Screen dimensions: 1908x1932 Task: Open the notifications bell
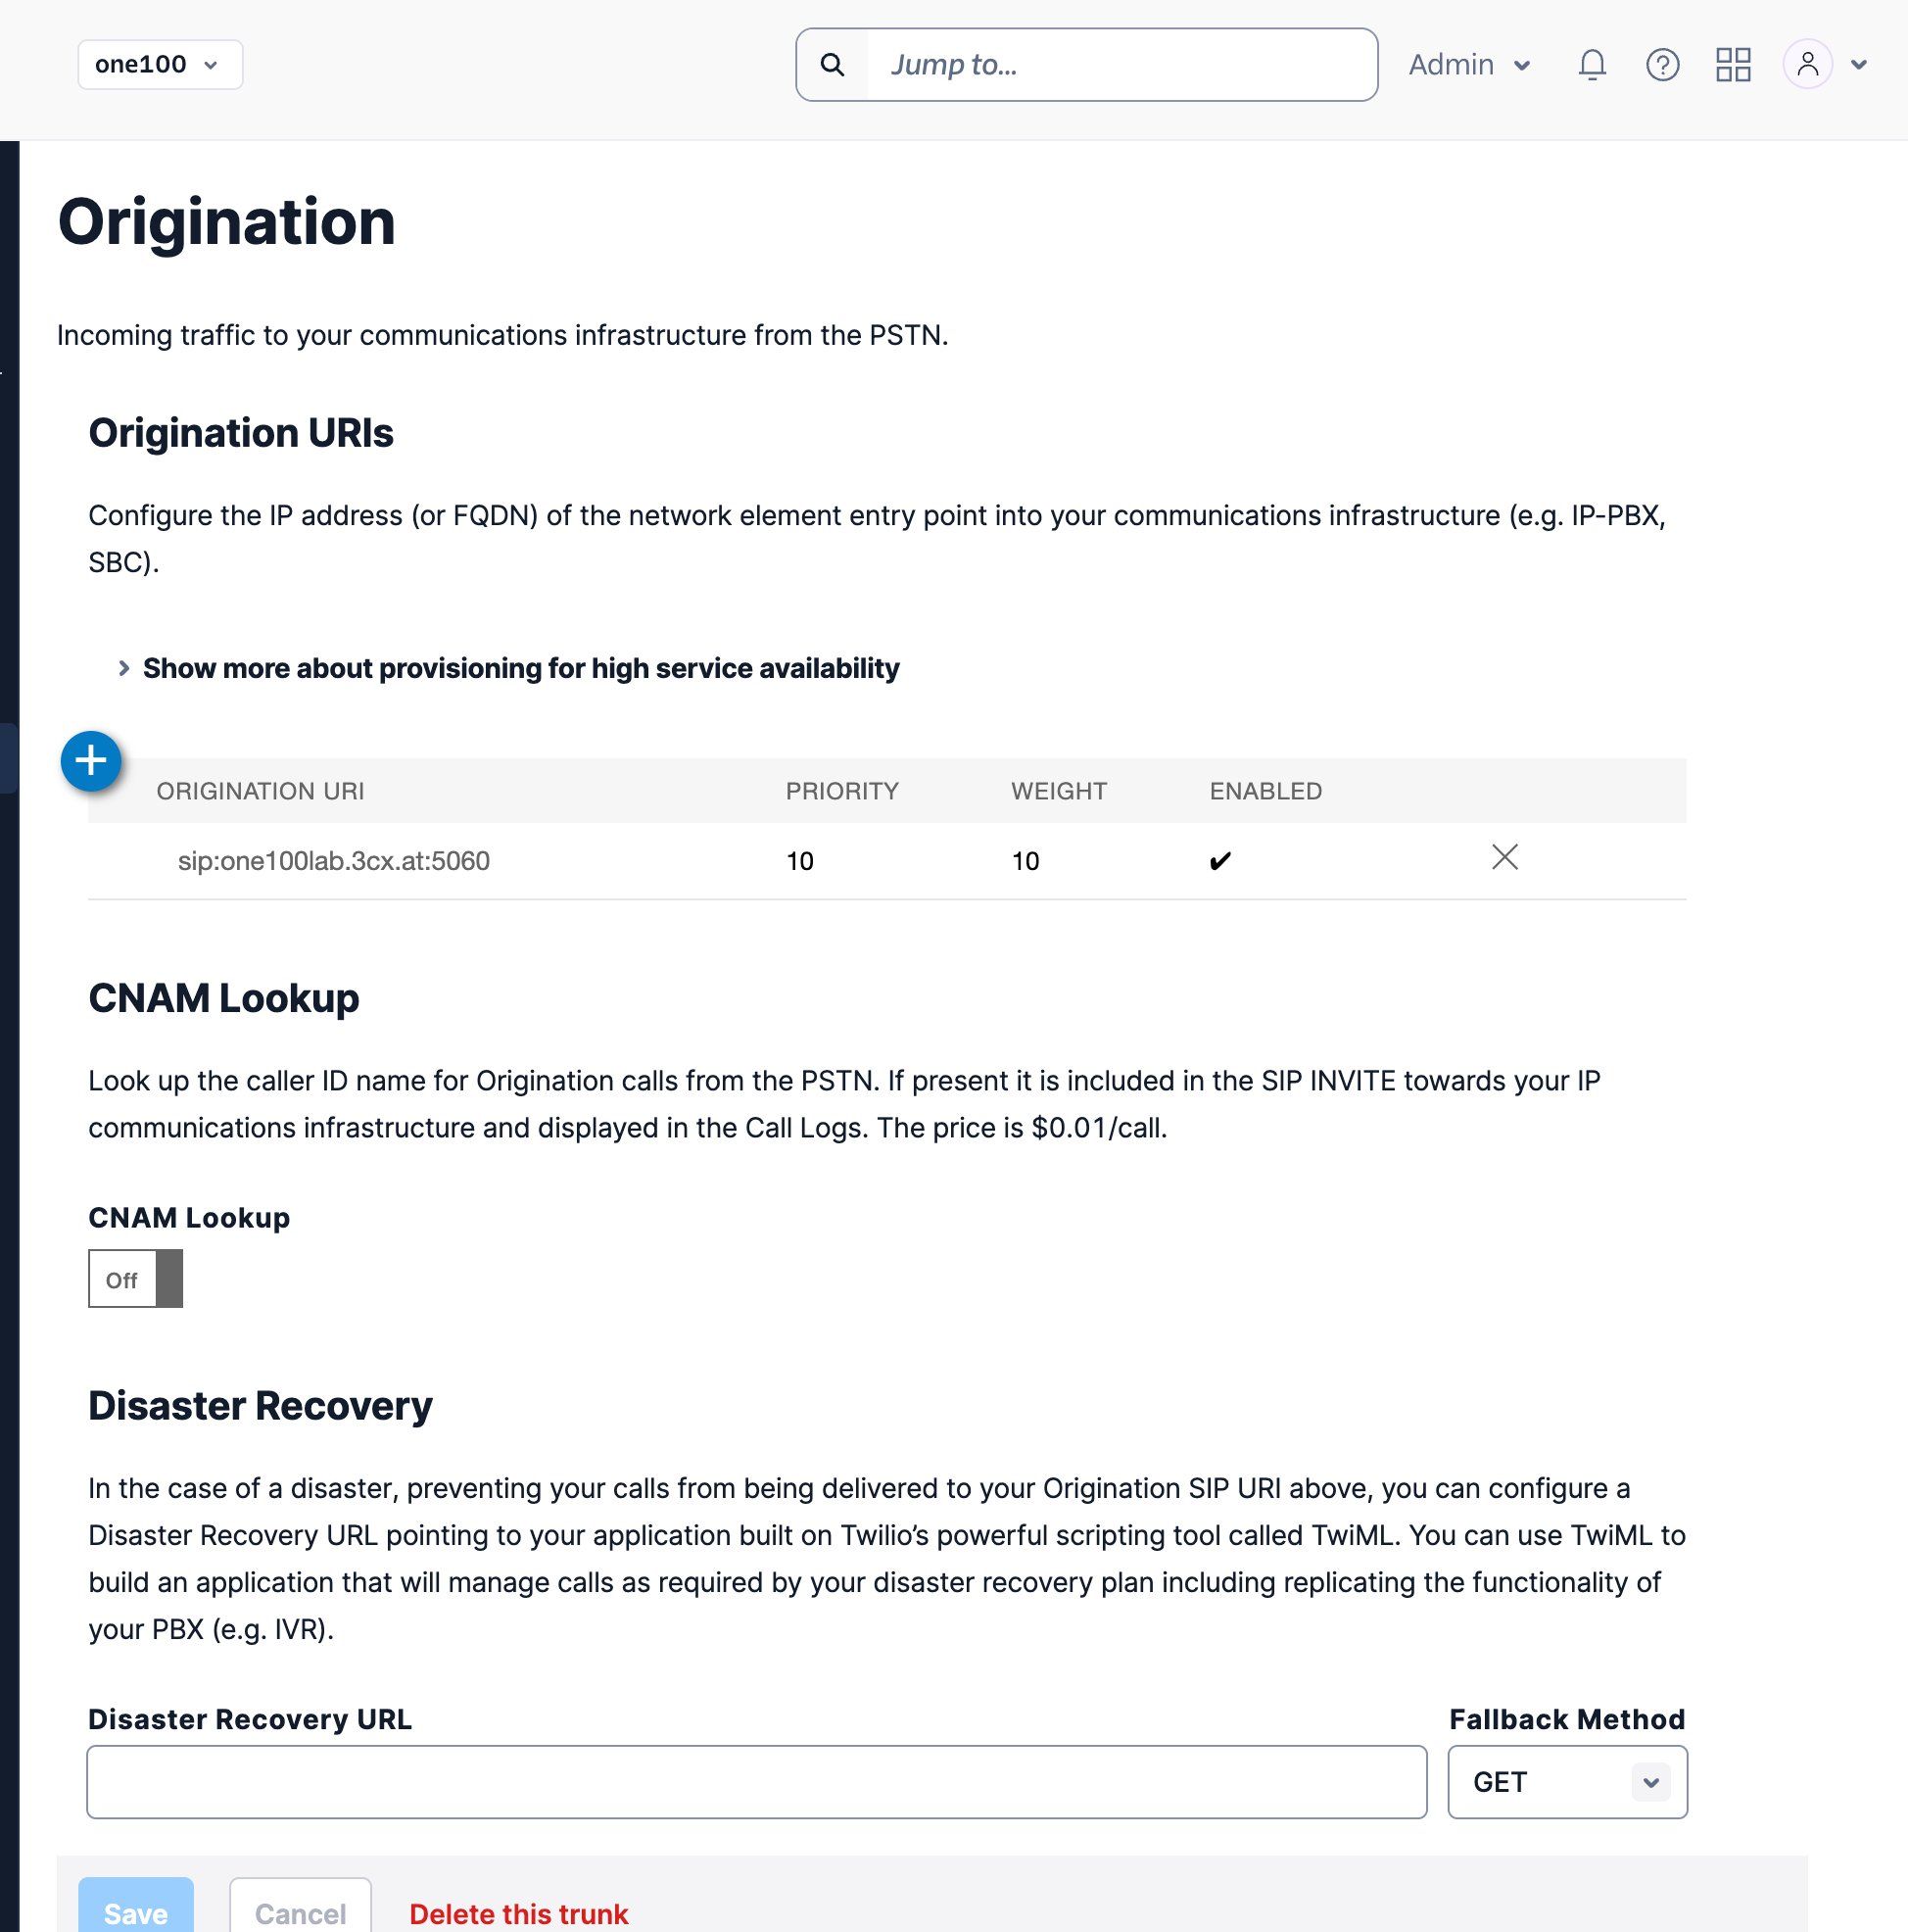(x=1591, y=65)
